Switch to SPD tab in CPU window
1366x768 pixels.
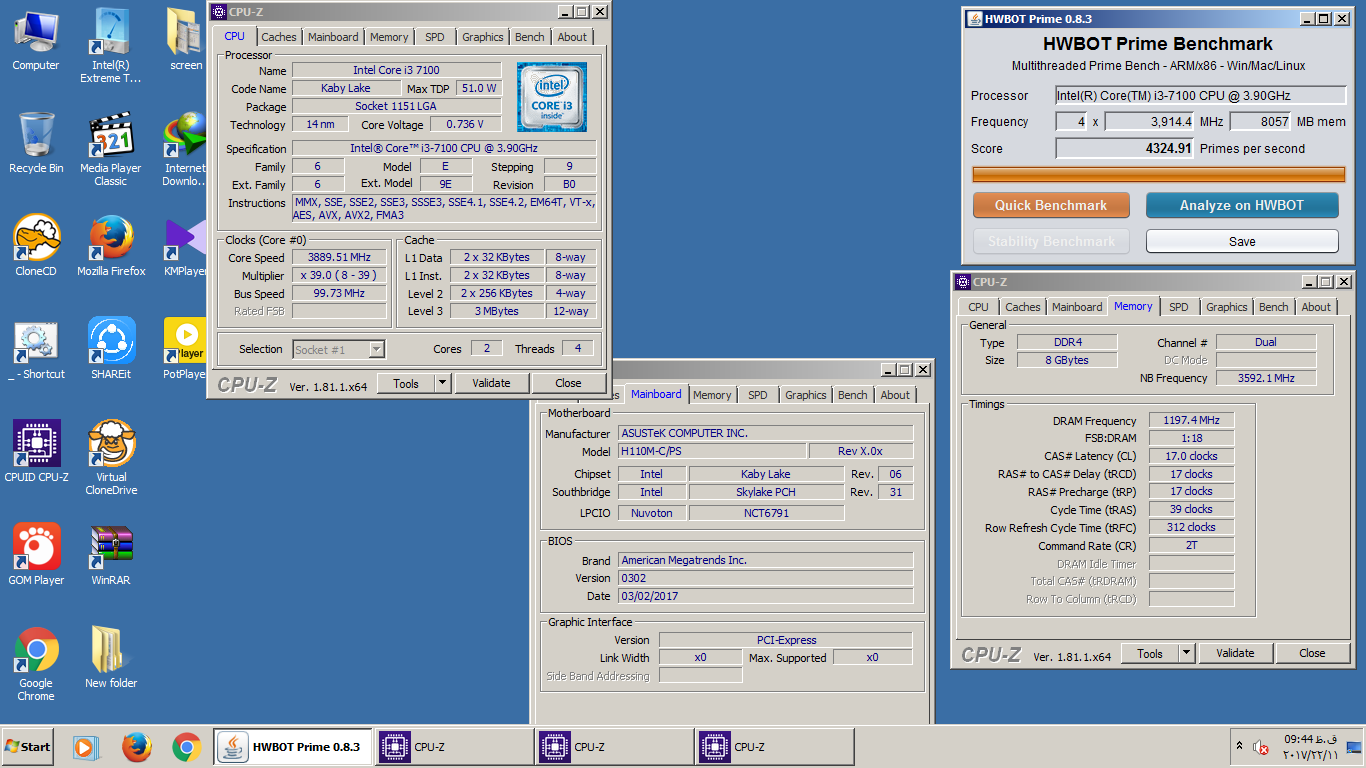(435, 37)
